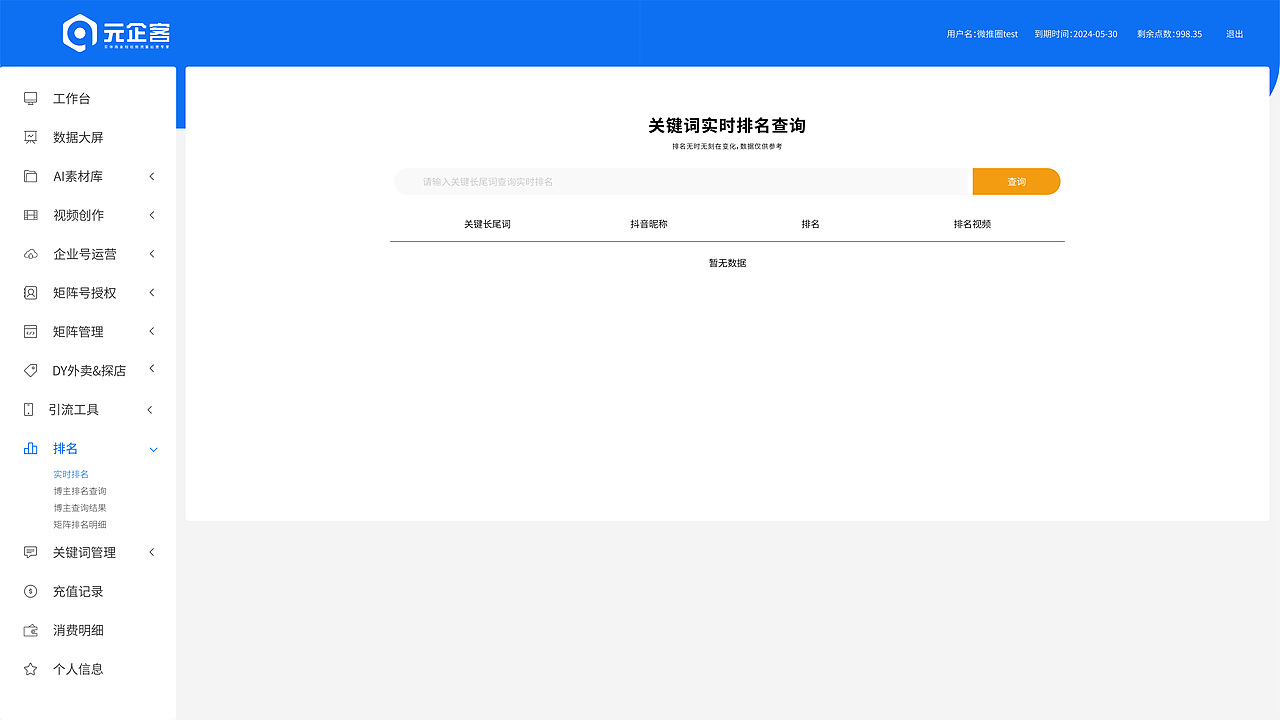1280x720 pixels.
Task: Collapse the 排名 ranking section
Action: [x=88, y=448]
